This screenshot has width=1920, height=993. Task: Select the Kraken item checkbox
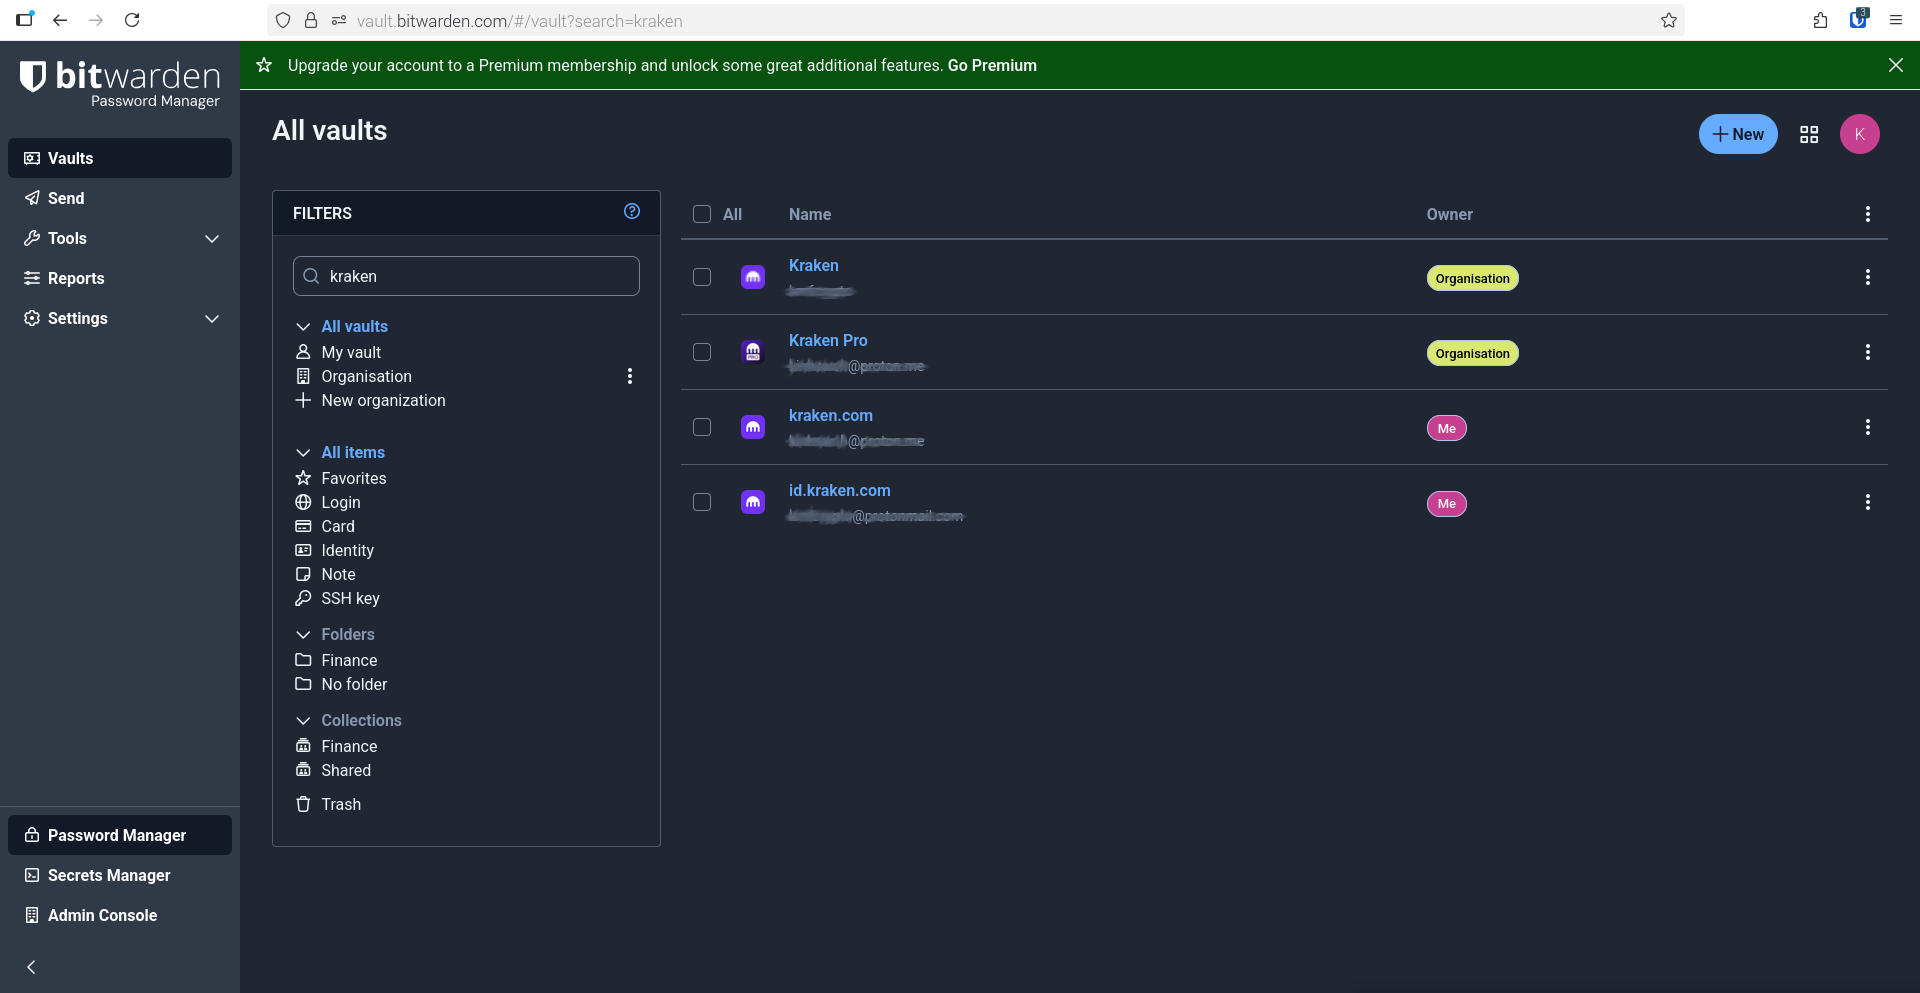(702, 277)
